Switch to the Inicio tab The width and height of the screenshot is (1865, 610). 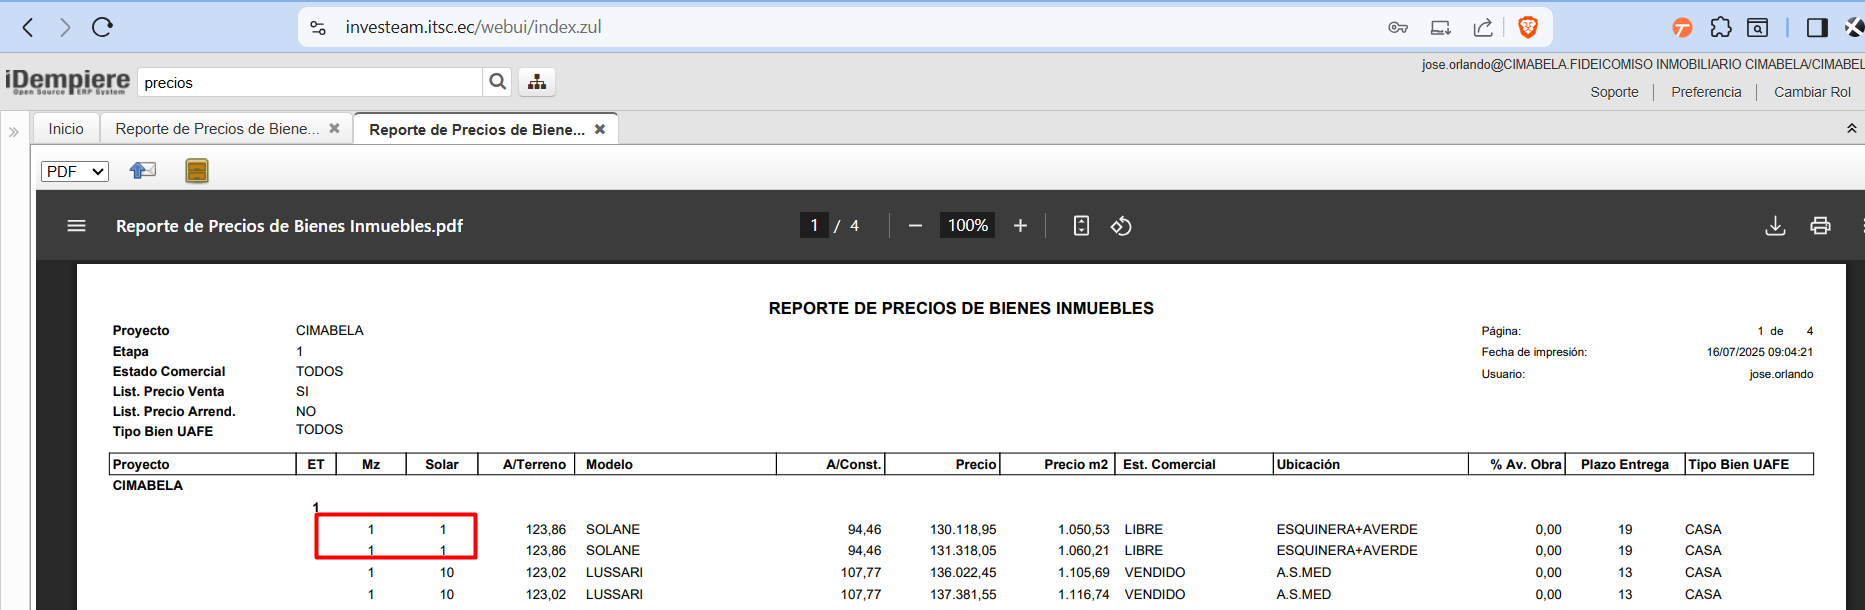click(x=66, y=129)
